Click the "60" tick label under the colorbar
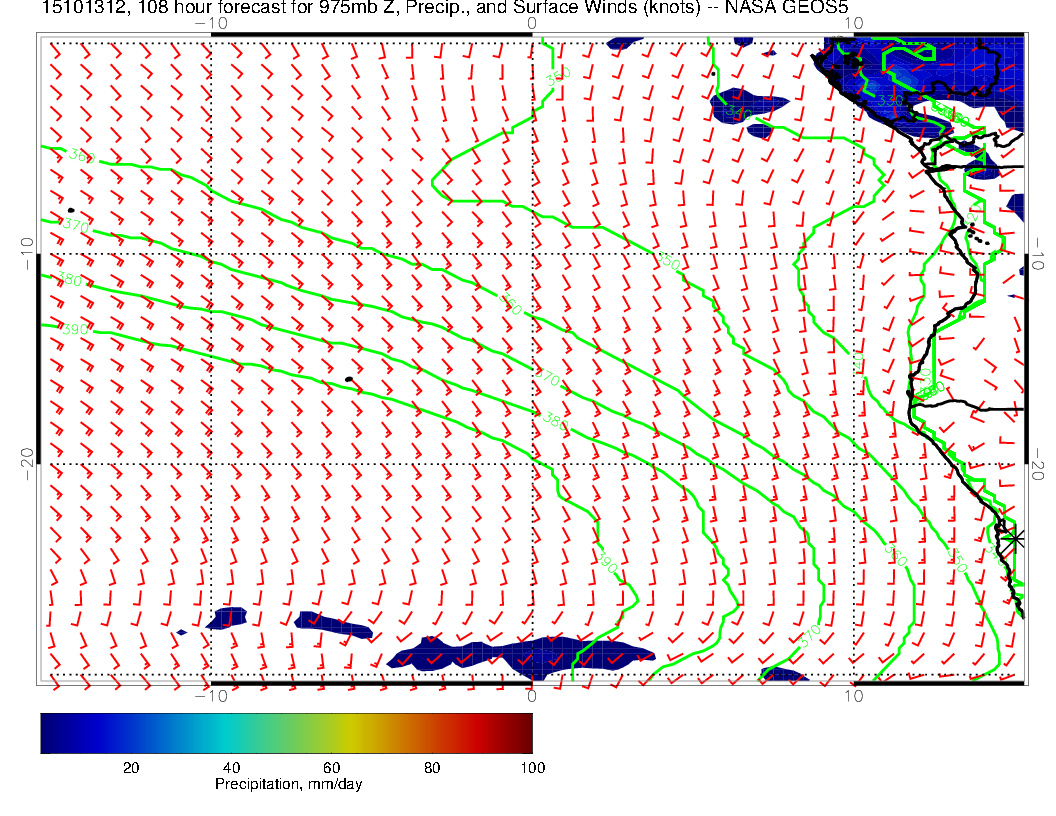This screenshot has height=816, width=1056. 331,768
